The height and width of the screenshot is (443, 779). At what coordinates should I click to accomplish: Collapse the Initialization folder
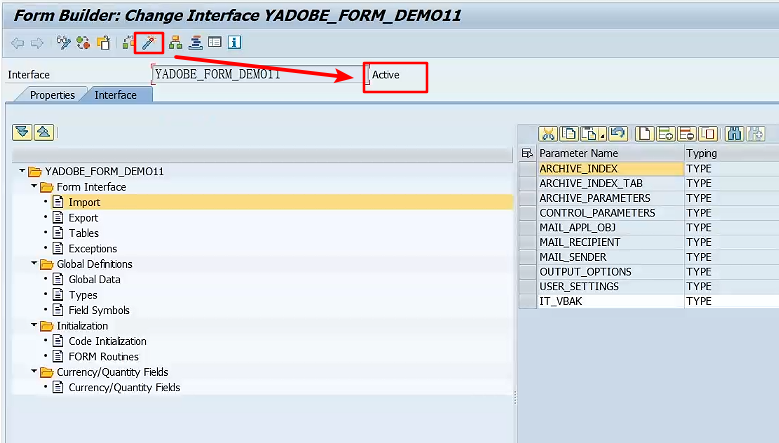(x=35, y=326)
